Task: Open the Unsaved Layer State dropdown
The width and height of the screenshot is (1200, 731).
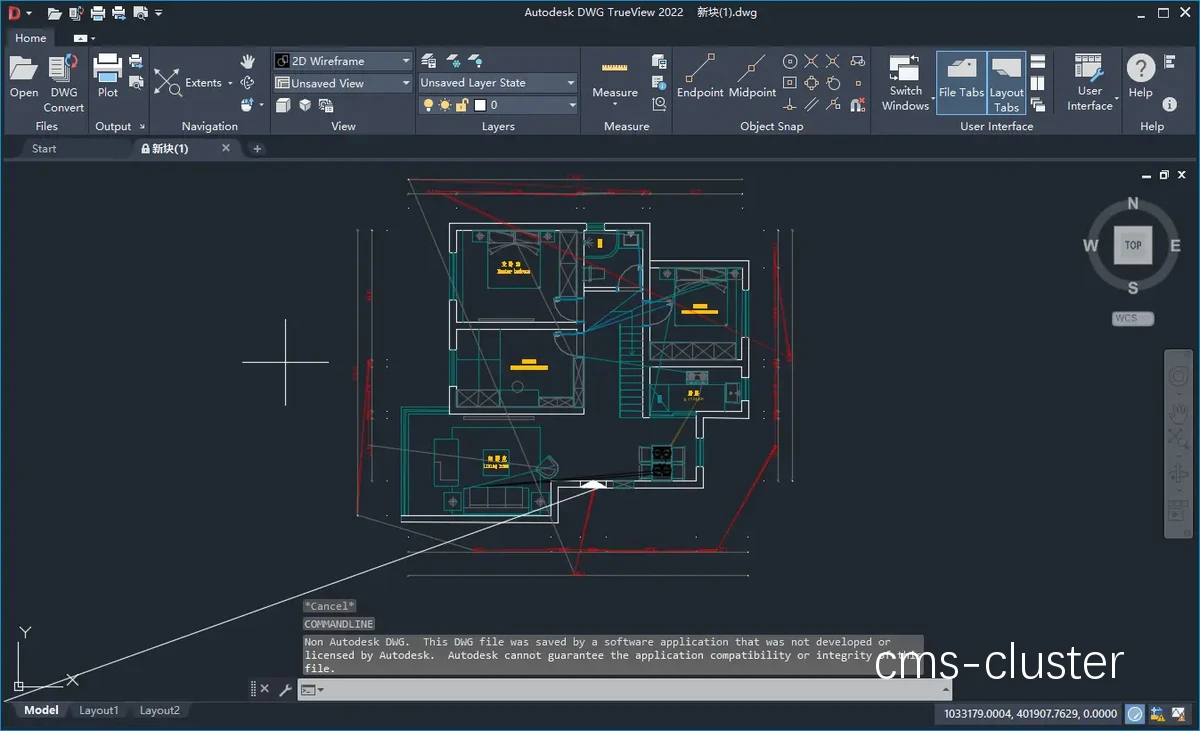Action: click(498, 83)
